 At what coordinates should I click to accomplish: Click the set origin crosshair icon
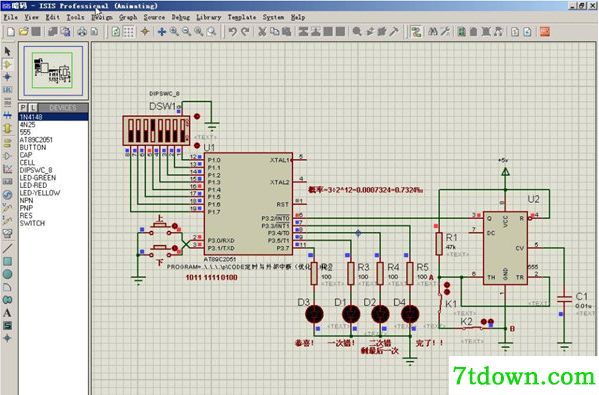[145, 32]
